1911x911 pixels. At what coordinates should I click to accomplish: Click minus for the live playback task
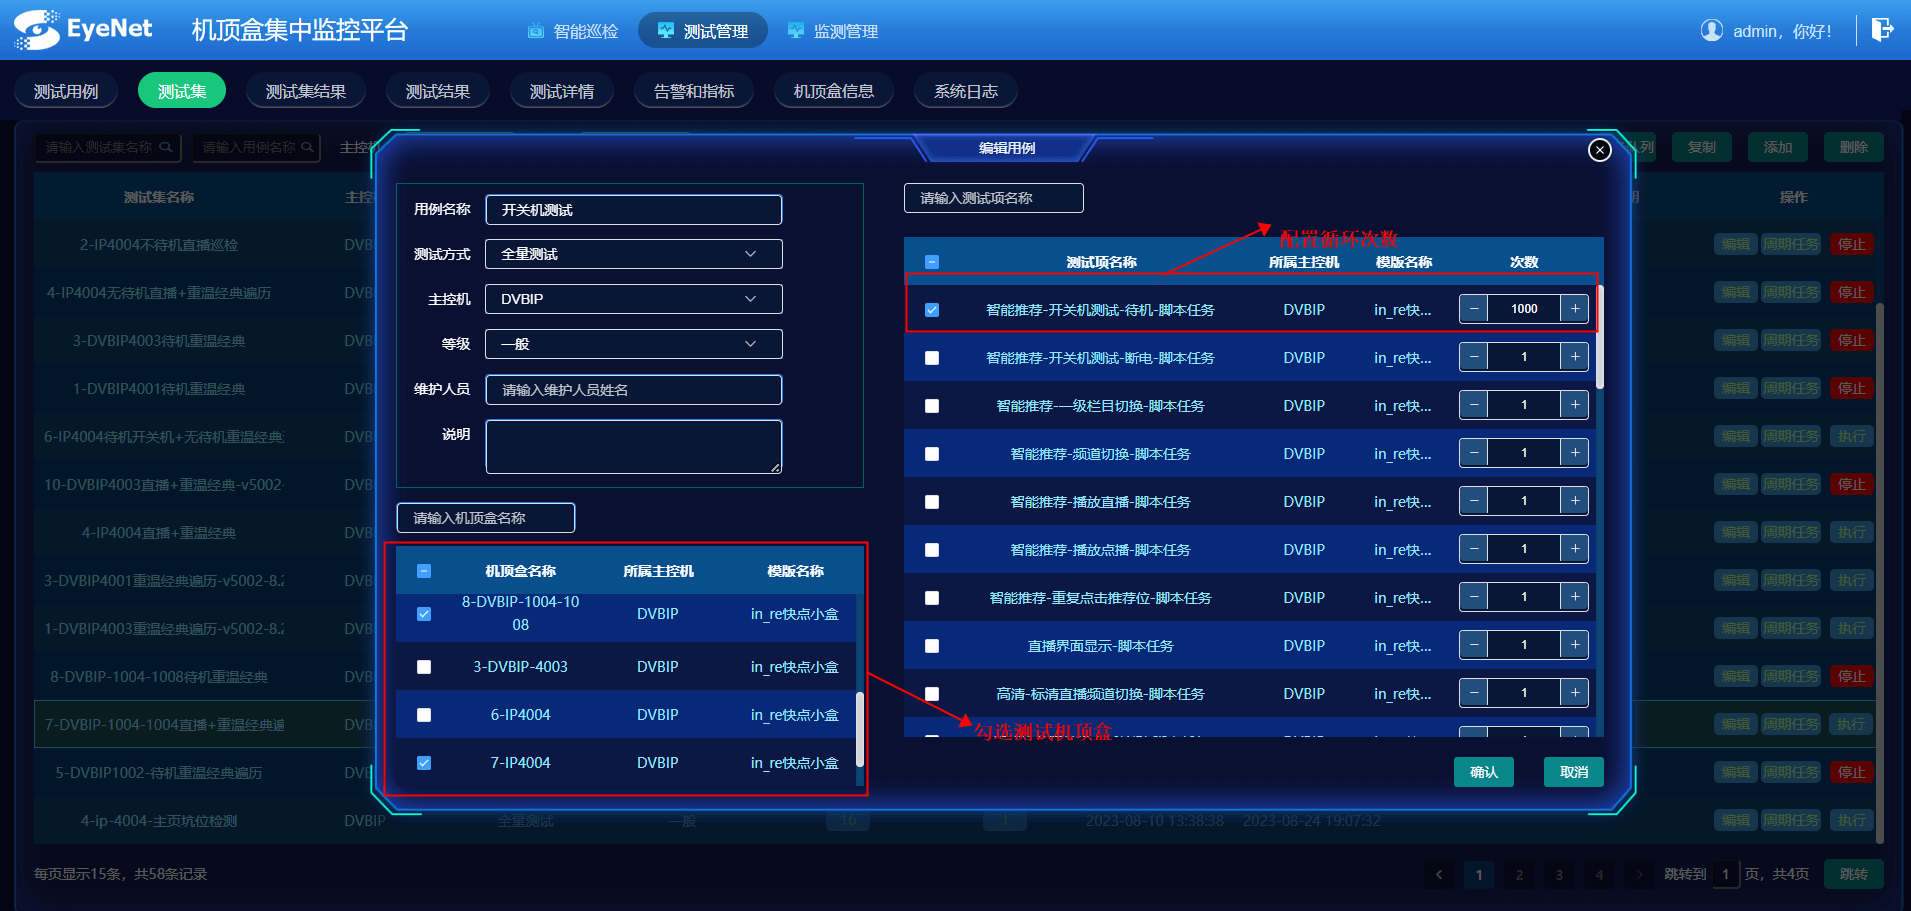pyautogui.click(x=1473, y=501)
